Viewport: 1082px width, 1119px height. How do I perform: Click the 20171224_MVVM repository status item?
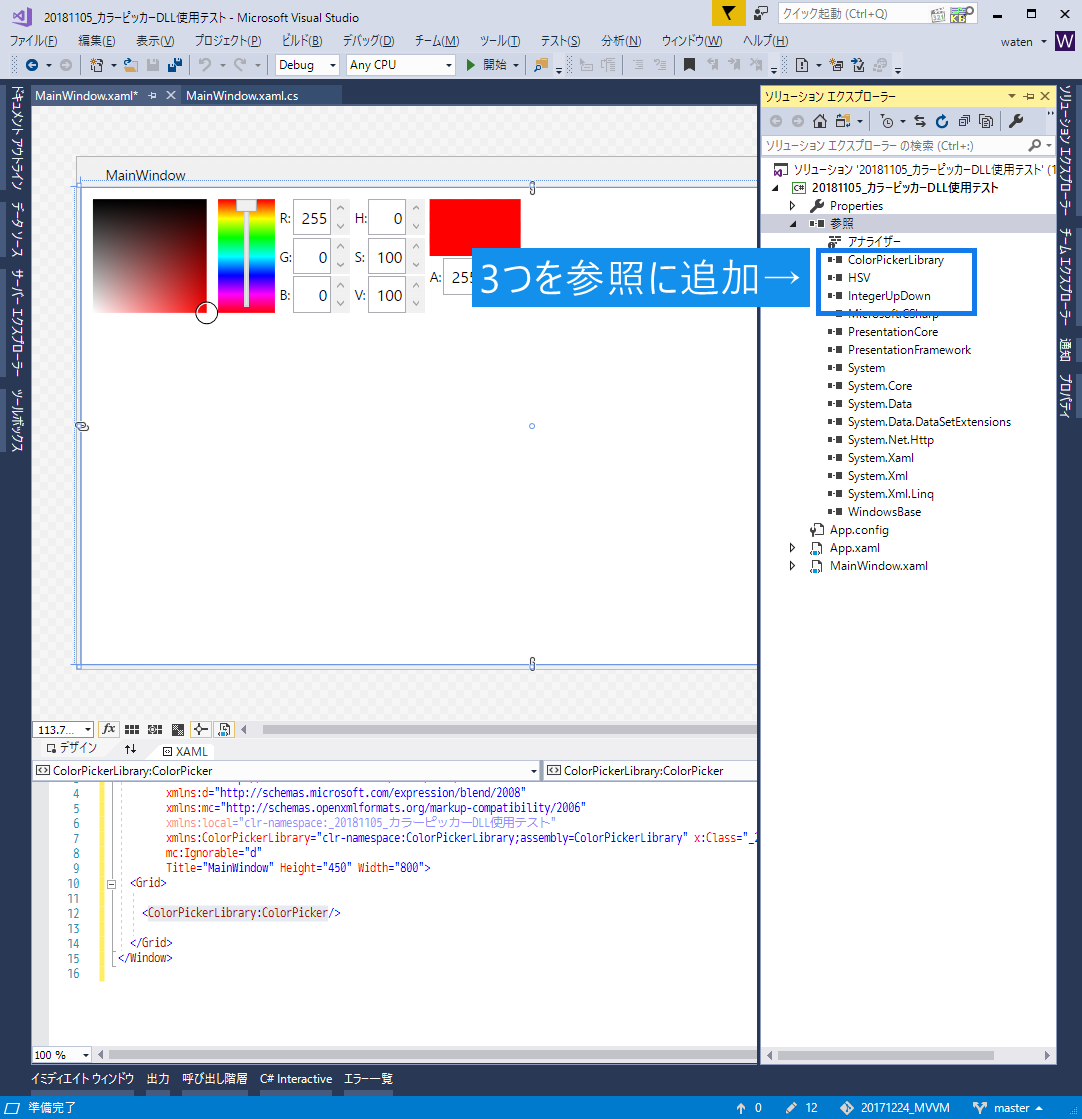(x=895, y=1108)
